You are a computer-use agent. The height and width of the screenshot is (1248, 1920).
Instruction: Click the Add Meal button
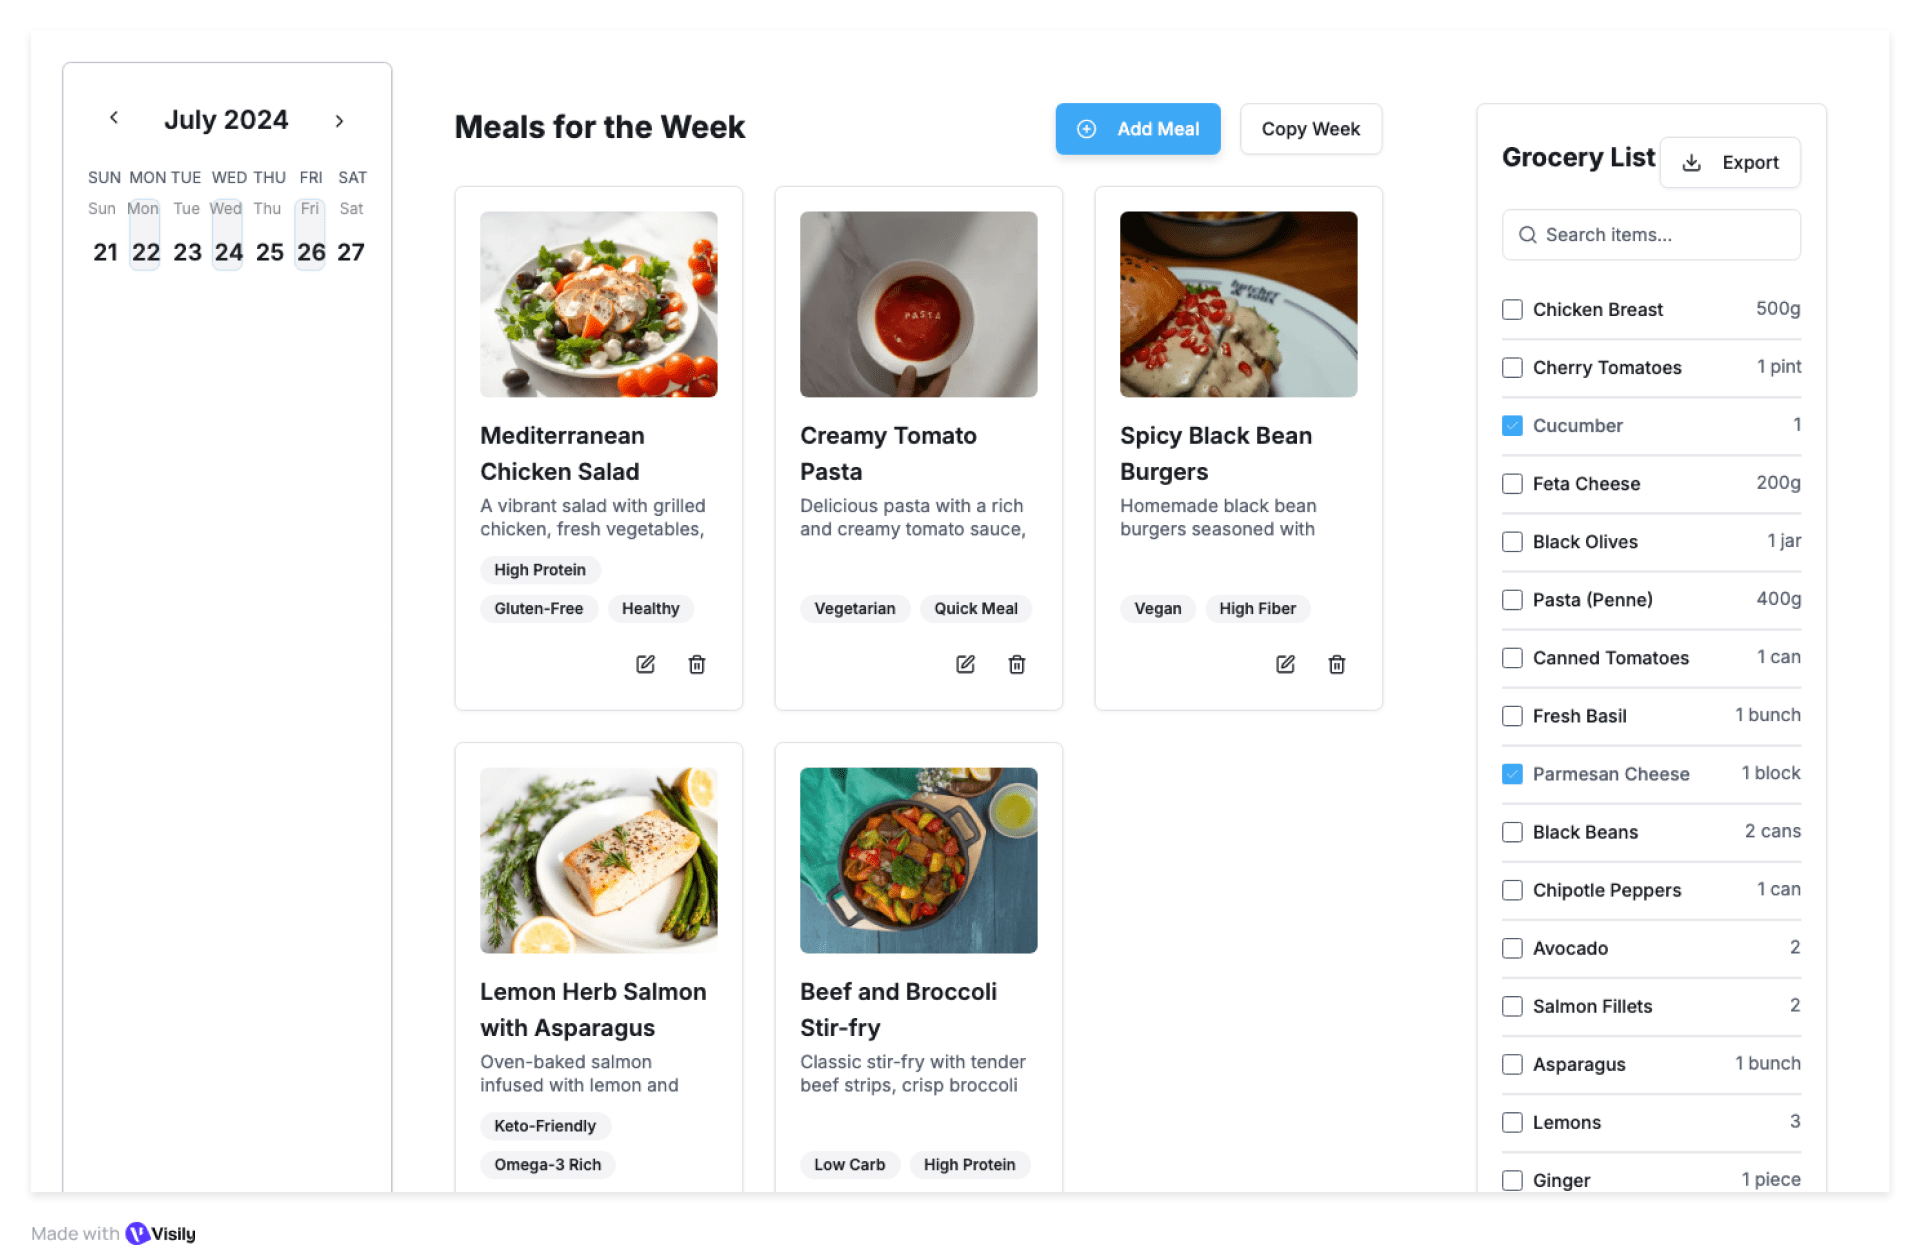point(1137,129)
